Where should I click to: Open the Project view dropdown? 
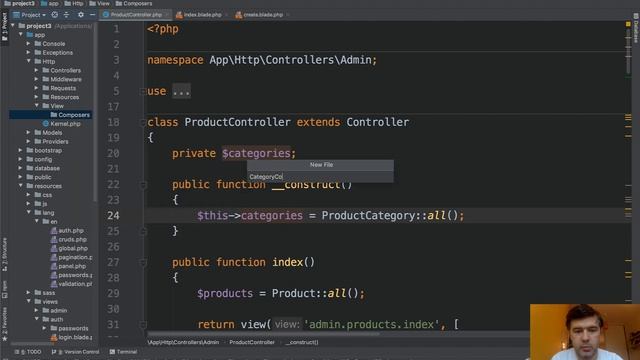pos(29,15)
